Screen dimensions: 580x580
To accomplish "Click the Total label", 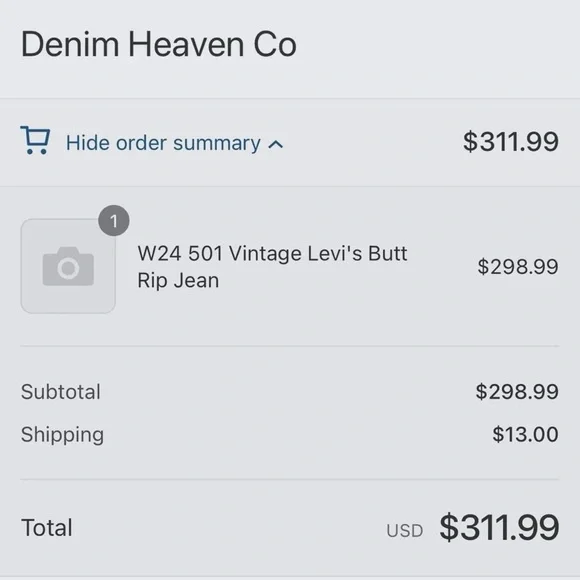I will pos(47,527).
